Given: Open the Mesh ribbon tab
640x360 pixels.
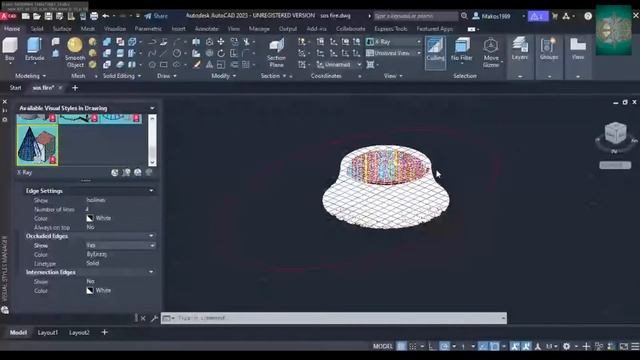Looking at the screenshot, I should pos(87,29).
